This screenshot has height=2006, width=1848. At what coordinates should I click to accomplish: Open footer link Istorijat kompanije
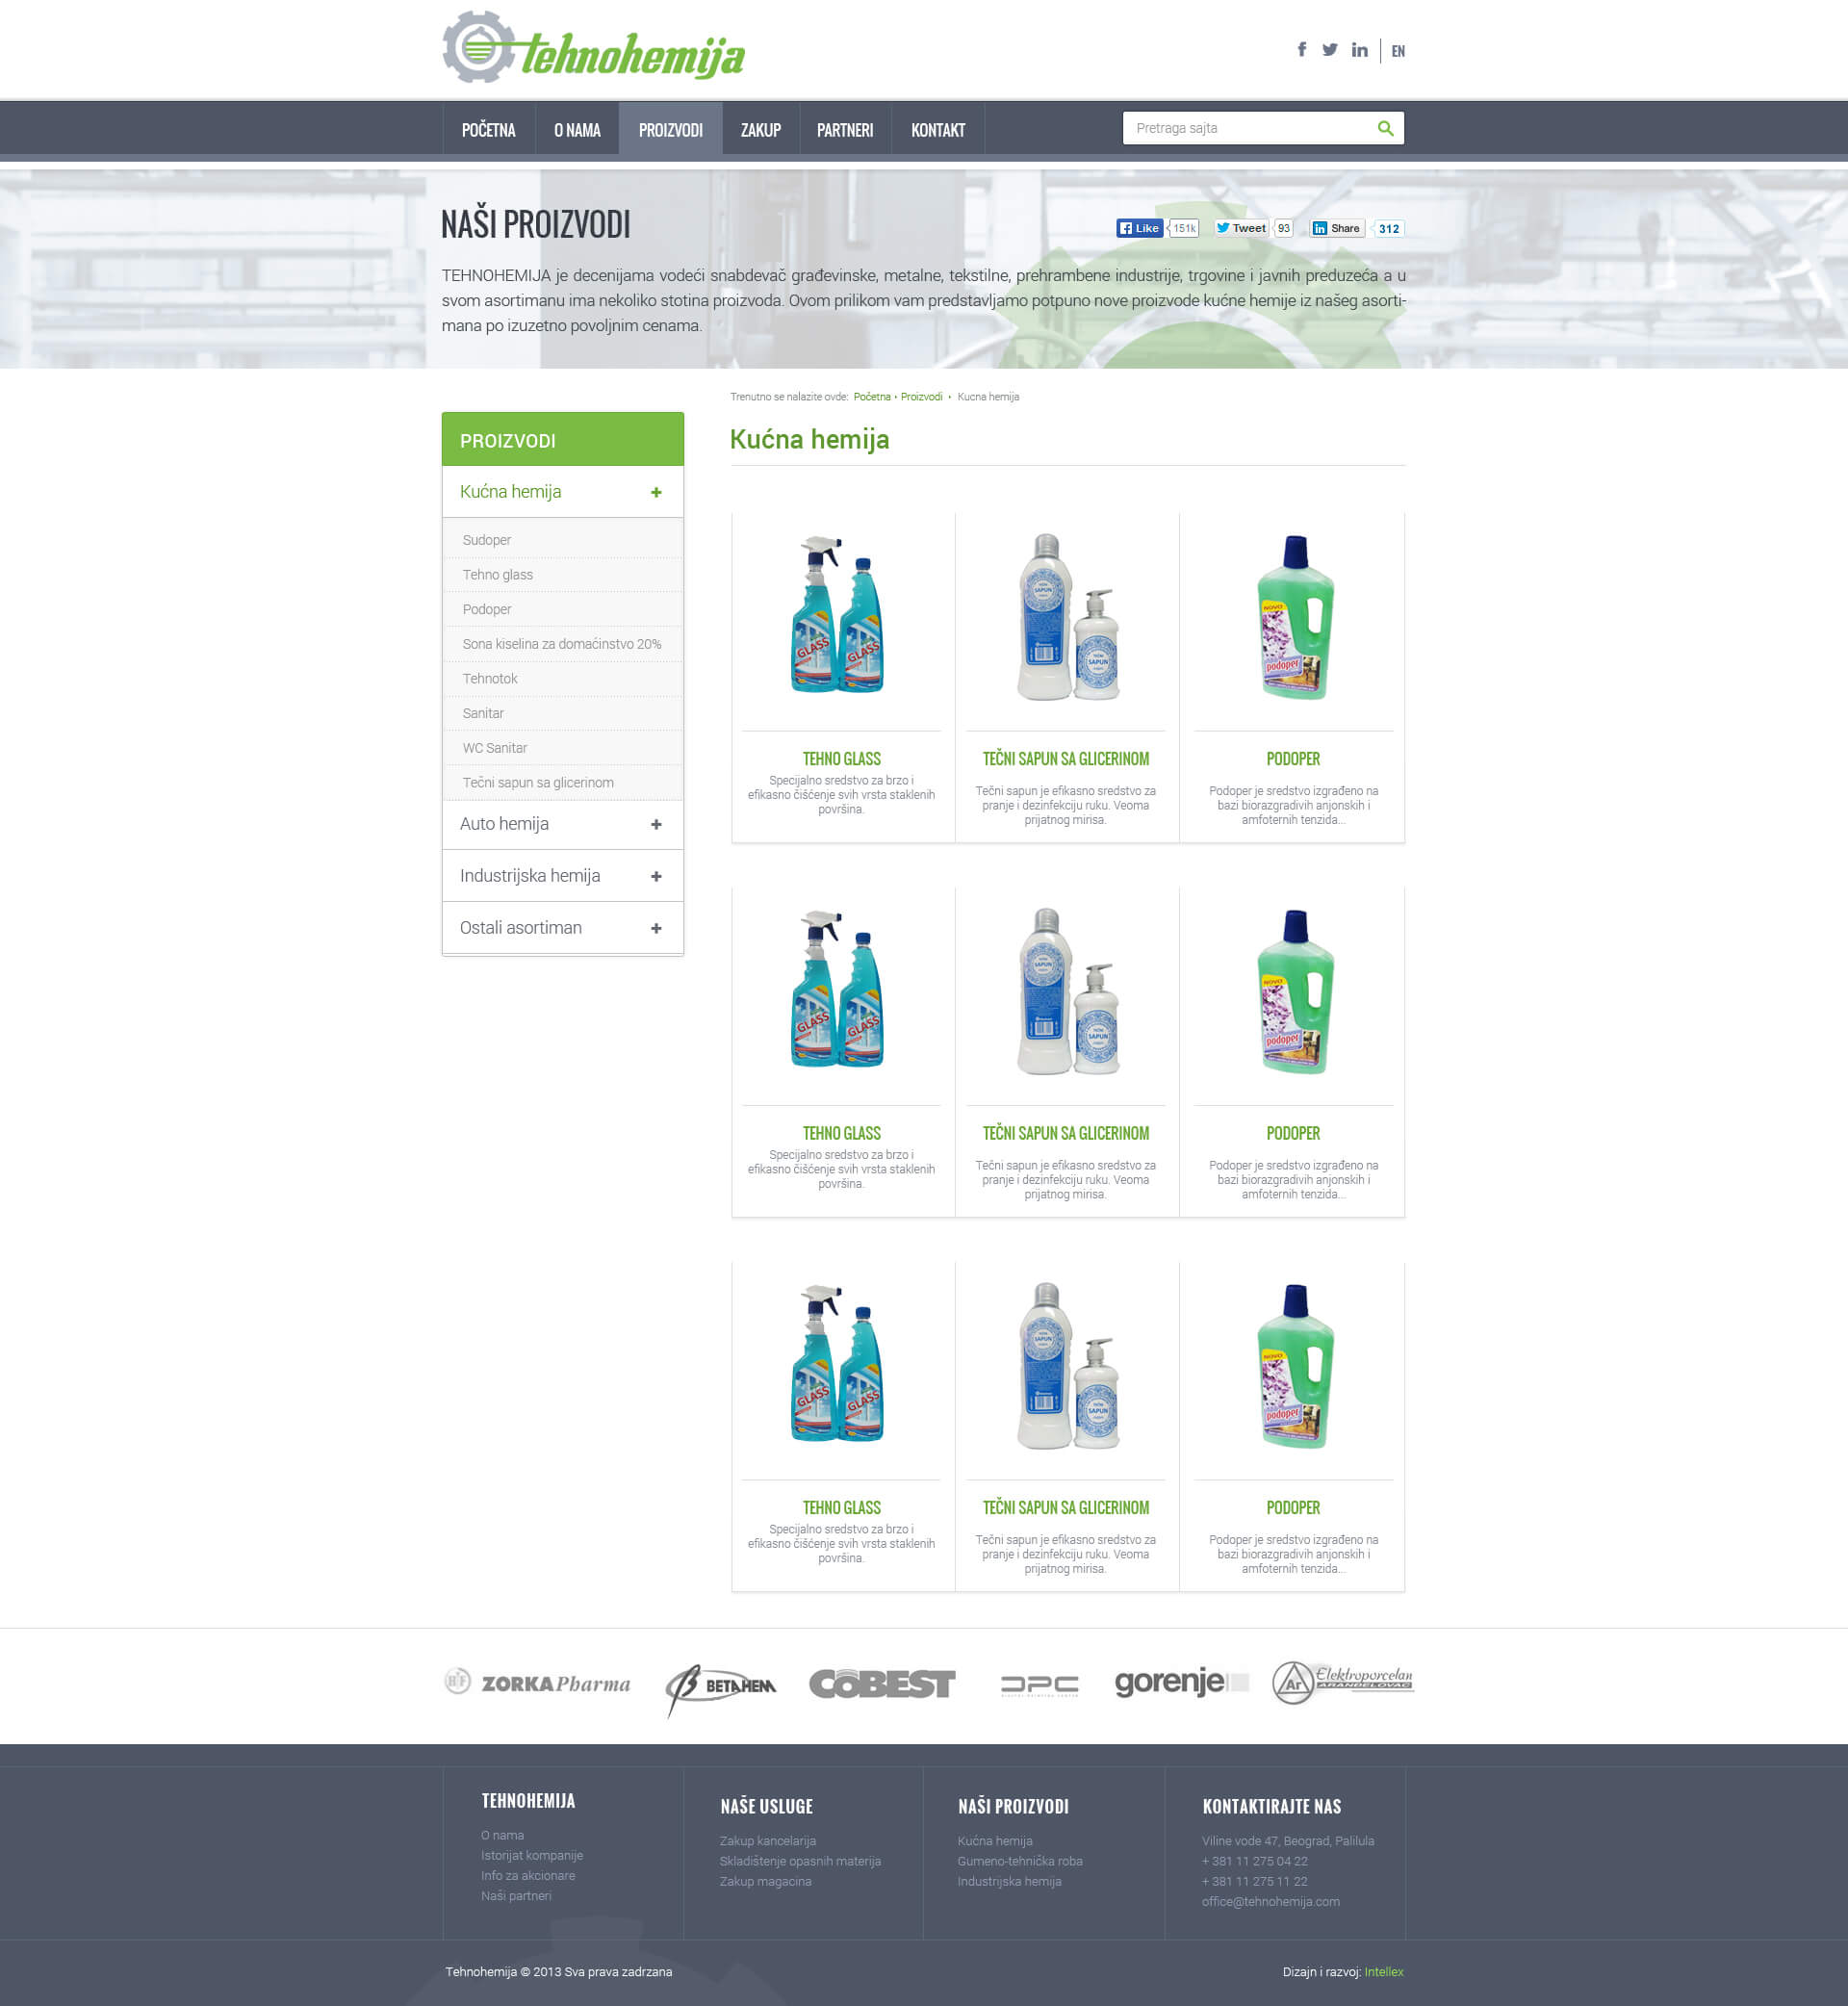point(531,1855)
